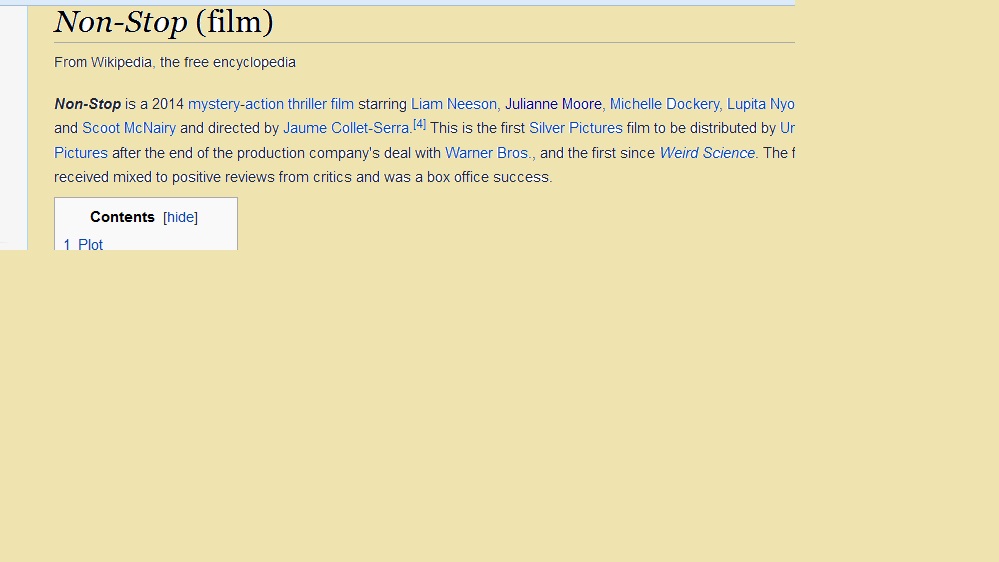Jump to citation reference [4]
This screenshot has height=562, width=999.
pos(419,124)
